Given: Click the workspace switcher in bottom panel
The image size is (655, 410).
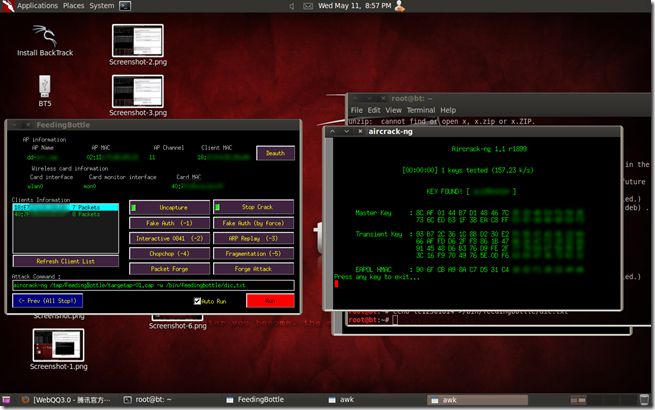Looking at the screenshot, I should point(578,400).
